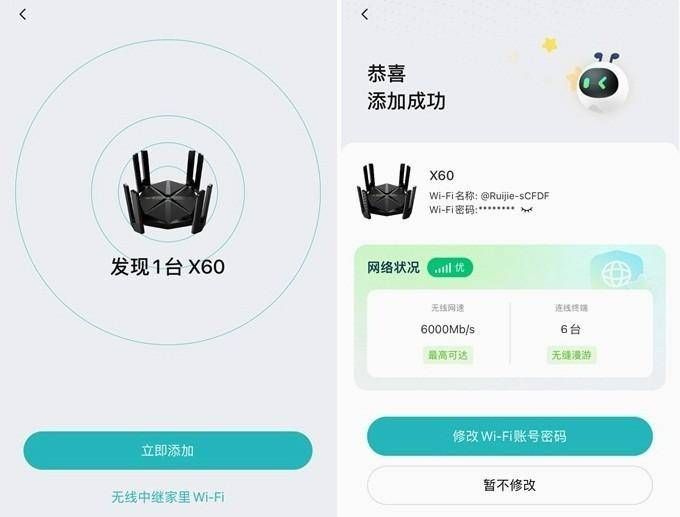This screenshot has height=517, width=680.
Task: Tap the 发现1台 X60 label
Action: (x=167, y=267)
